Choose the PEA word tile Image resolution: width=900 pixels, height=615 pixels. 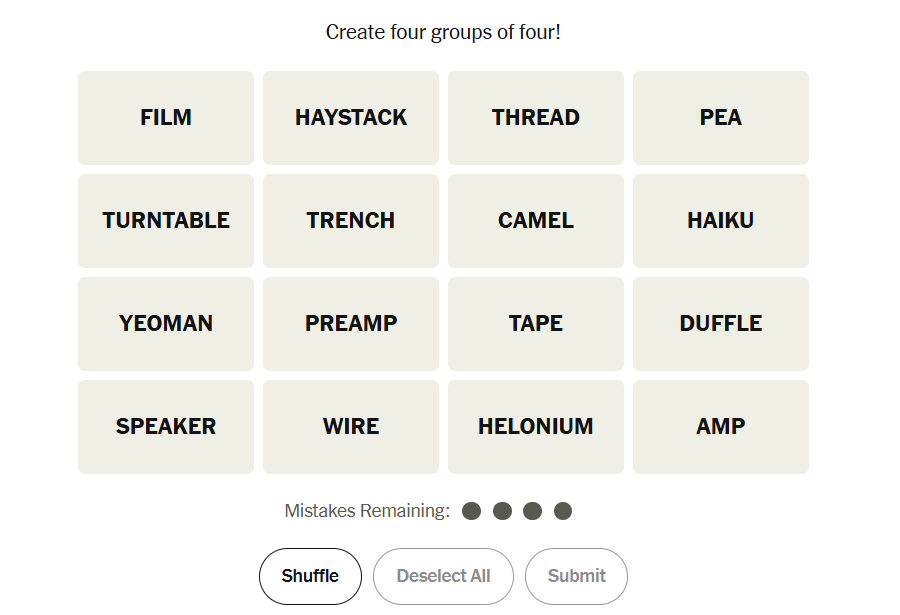721,118
